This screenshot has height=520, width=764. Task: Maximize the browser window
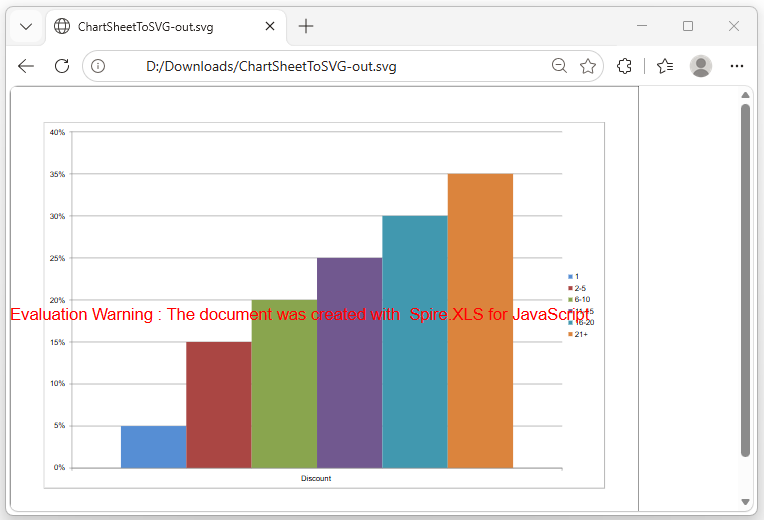tap(688, 26)
